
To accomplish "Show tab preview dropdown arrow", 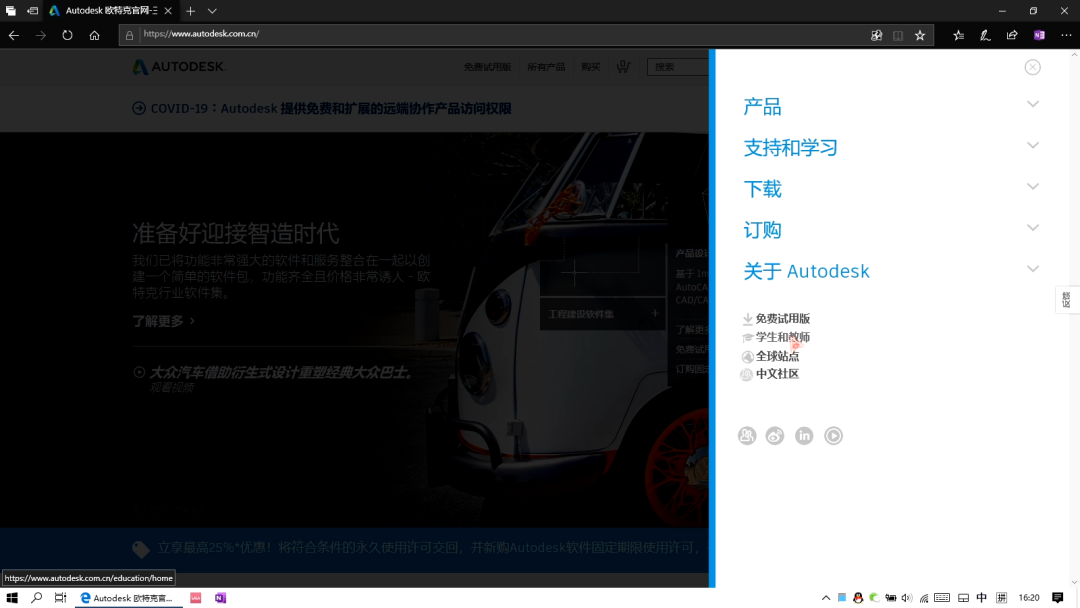I will 212,11.
